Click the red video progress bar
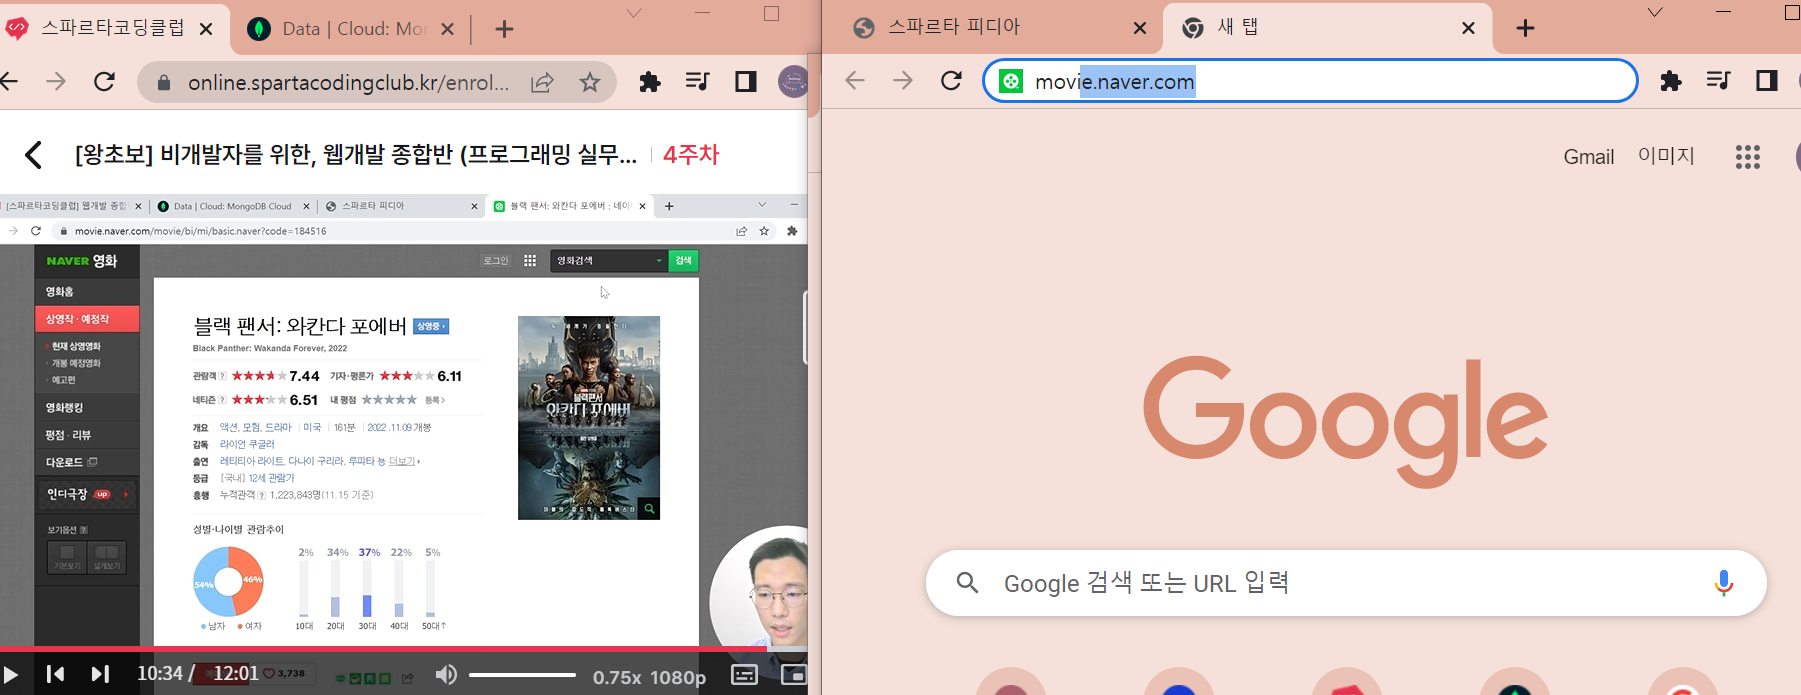The image size is (1801, 695). pos(384,649)
